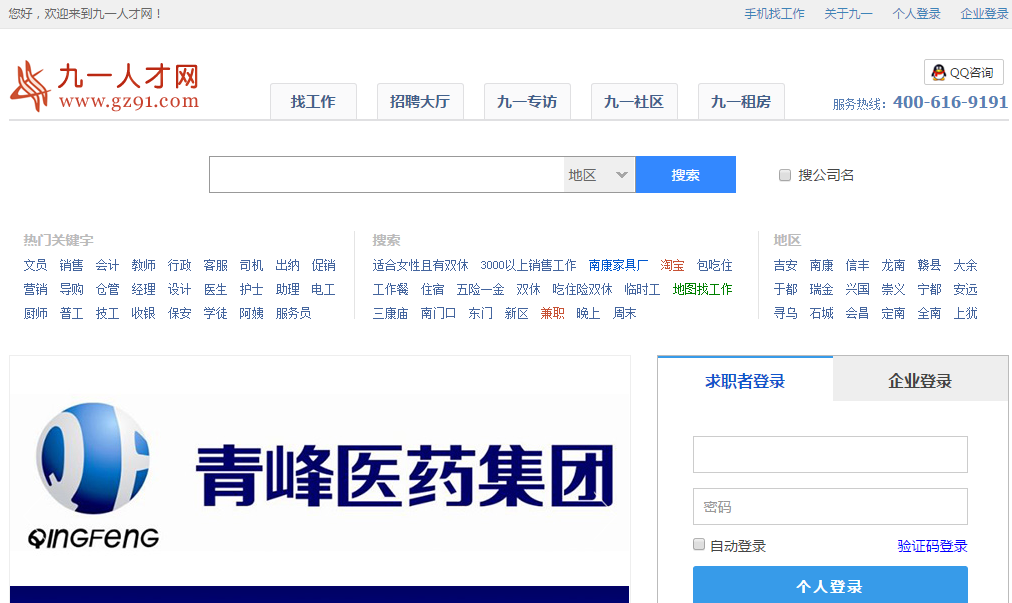Viewport: 1012px width, 603px height.
Task: Choose the 上犹 region link
Action: click(x=966, y=313)
